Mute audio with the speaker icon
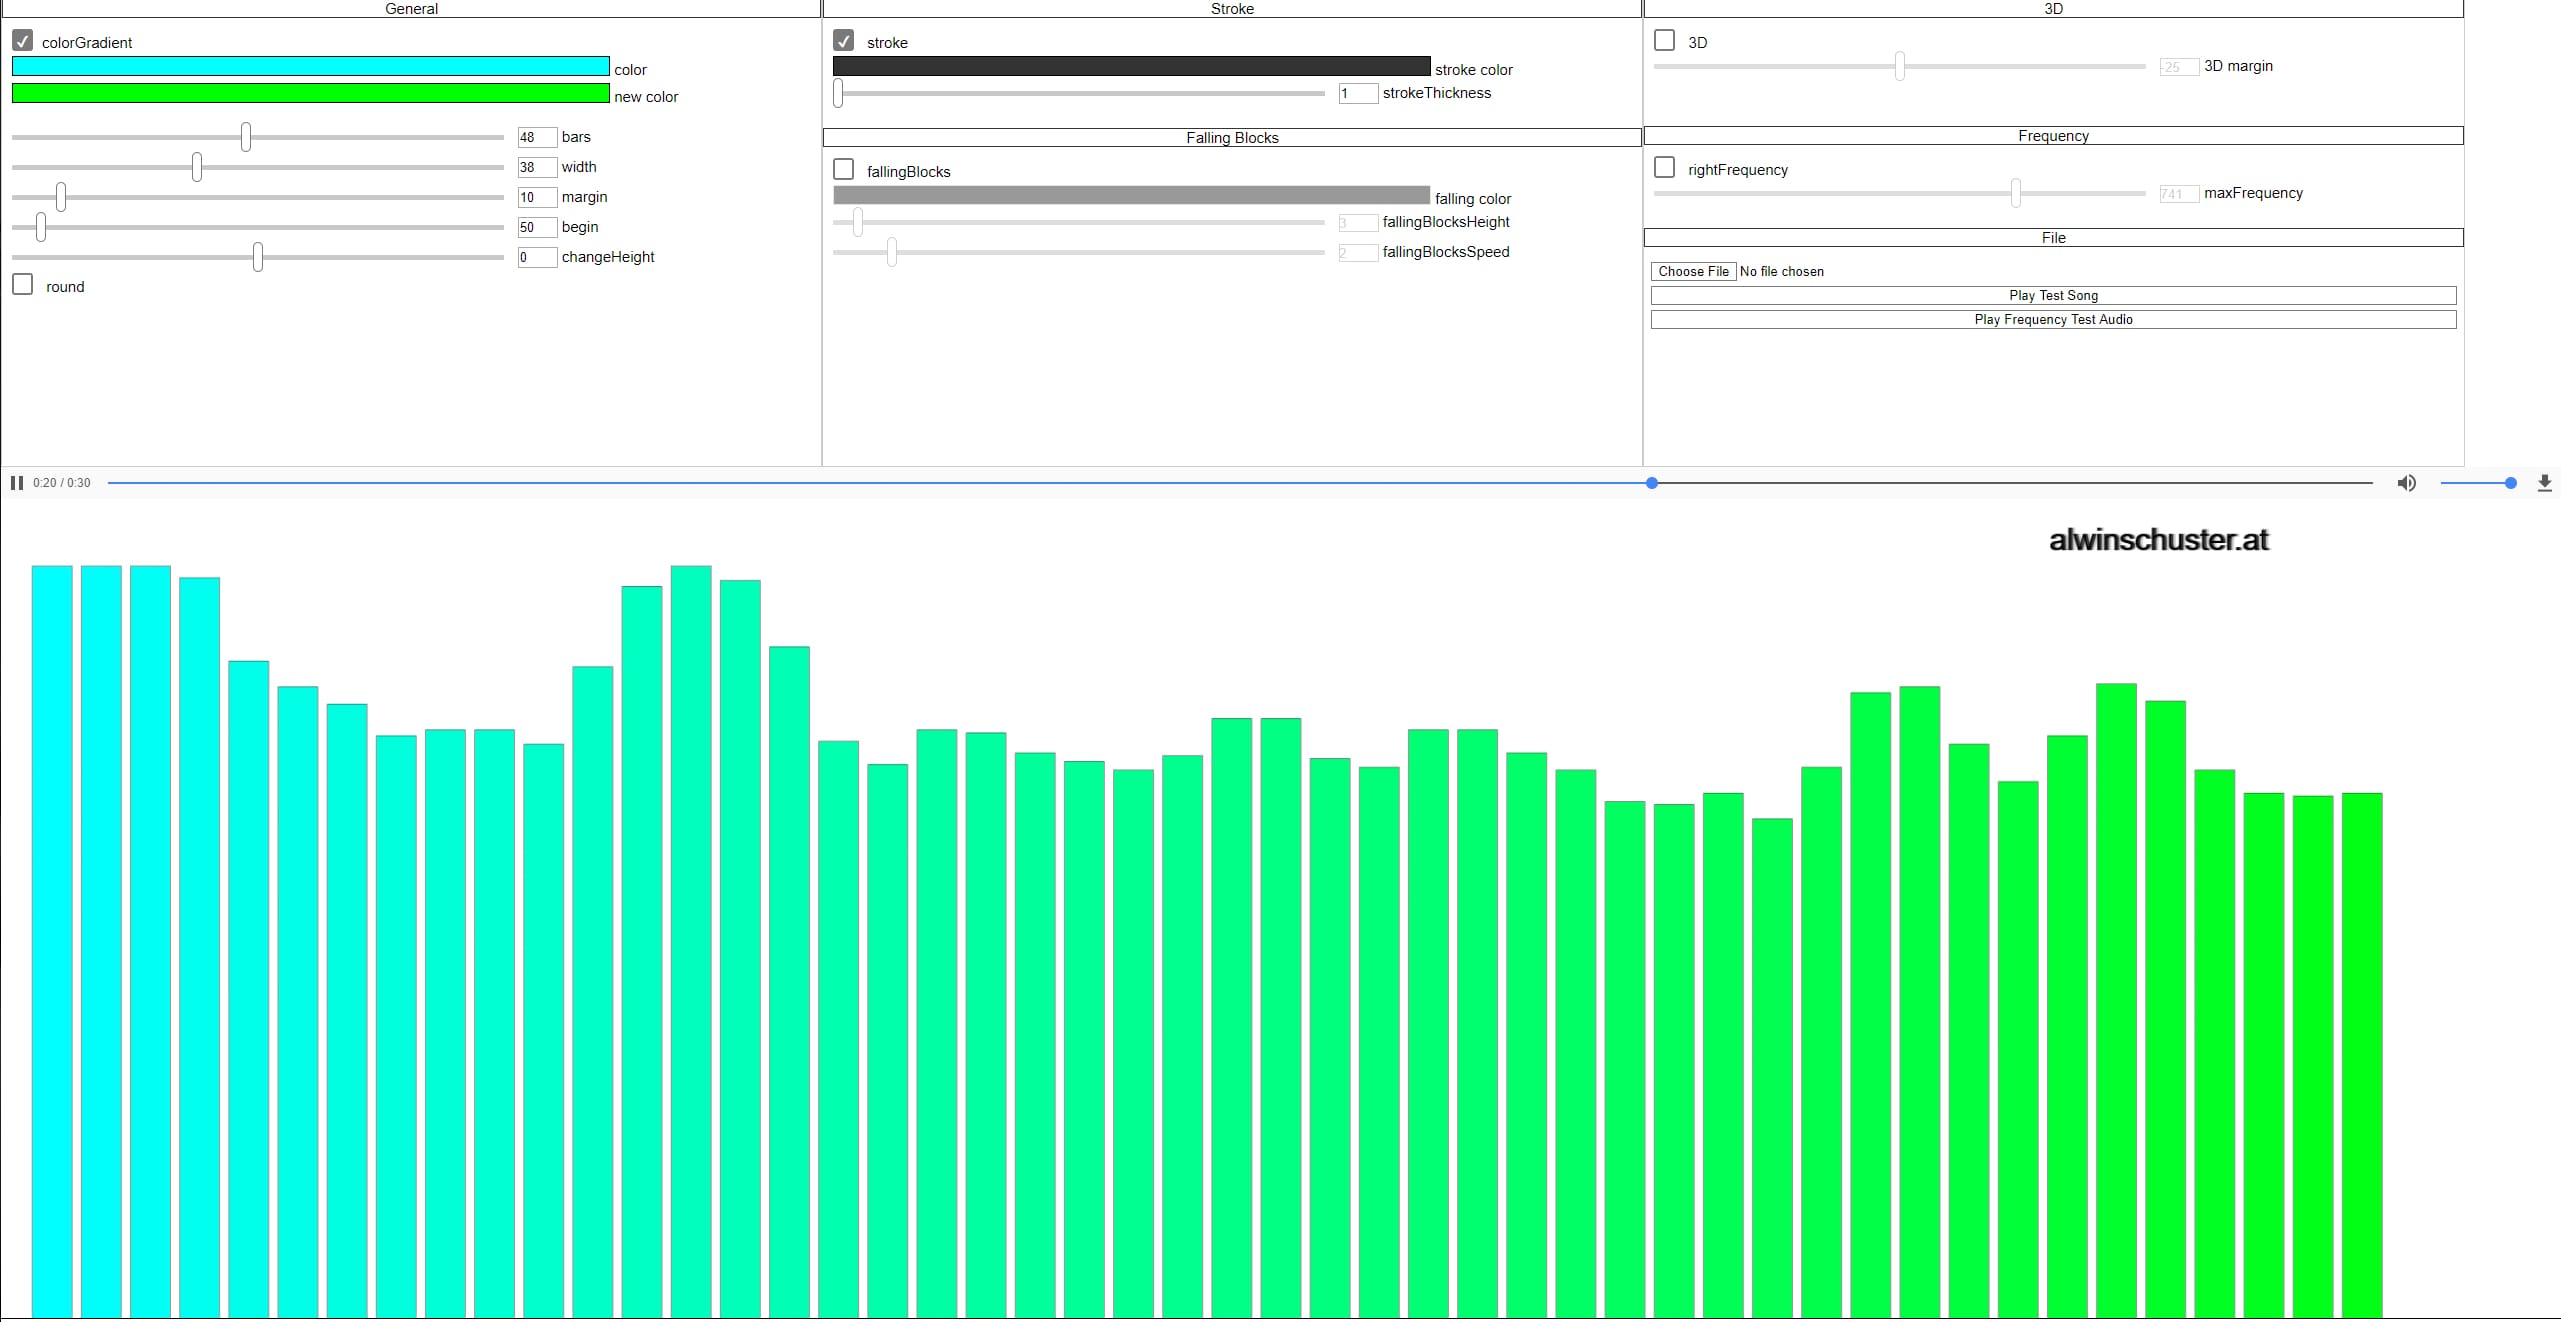 click(2407, 483)
